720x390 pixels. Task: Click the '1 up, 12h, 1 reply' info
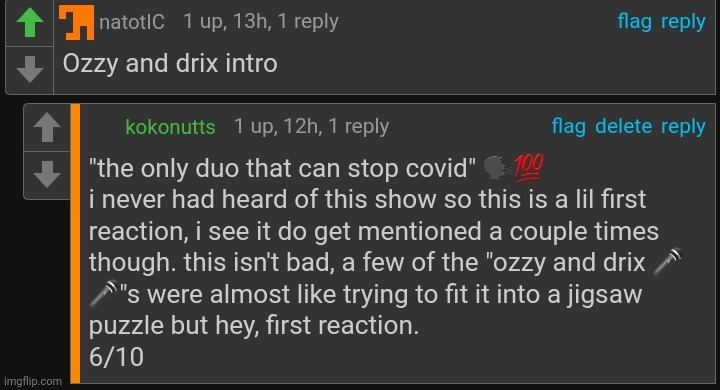(311, 126)
